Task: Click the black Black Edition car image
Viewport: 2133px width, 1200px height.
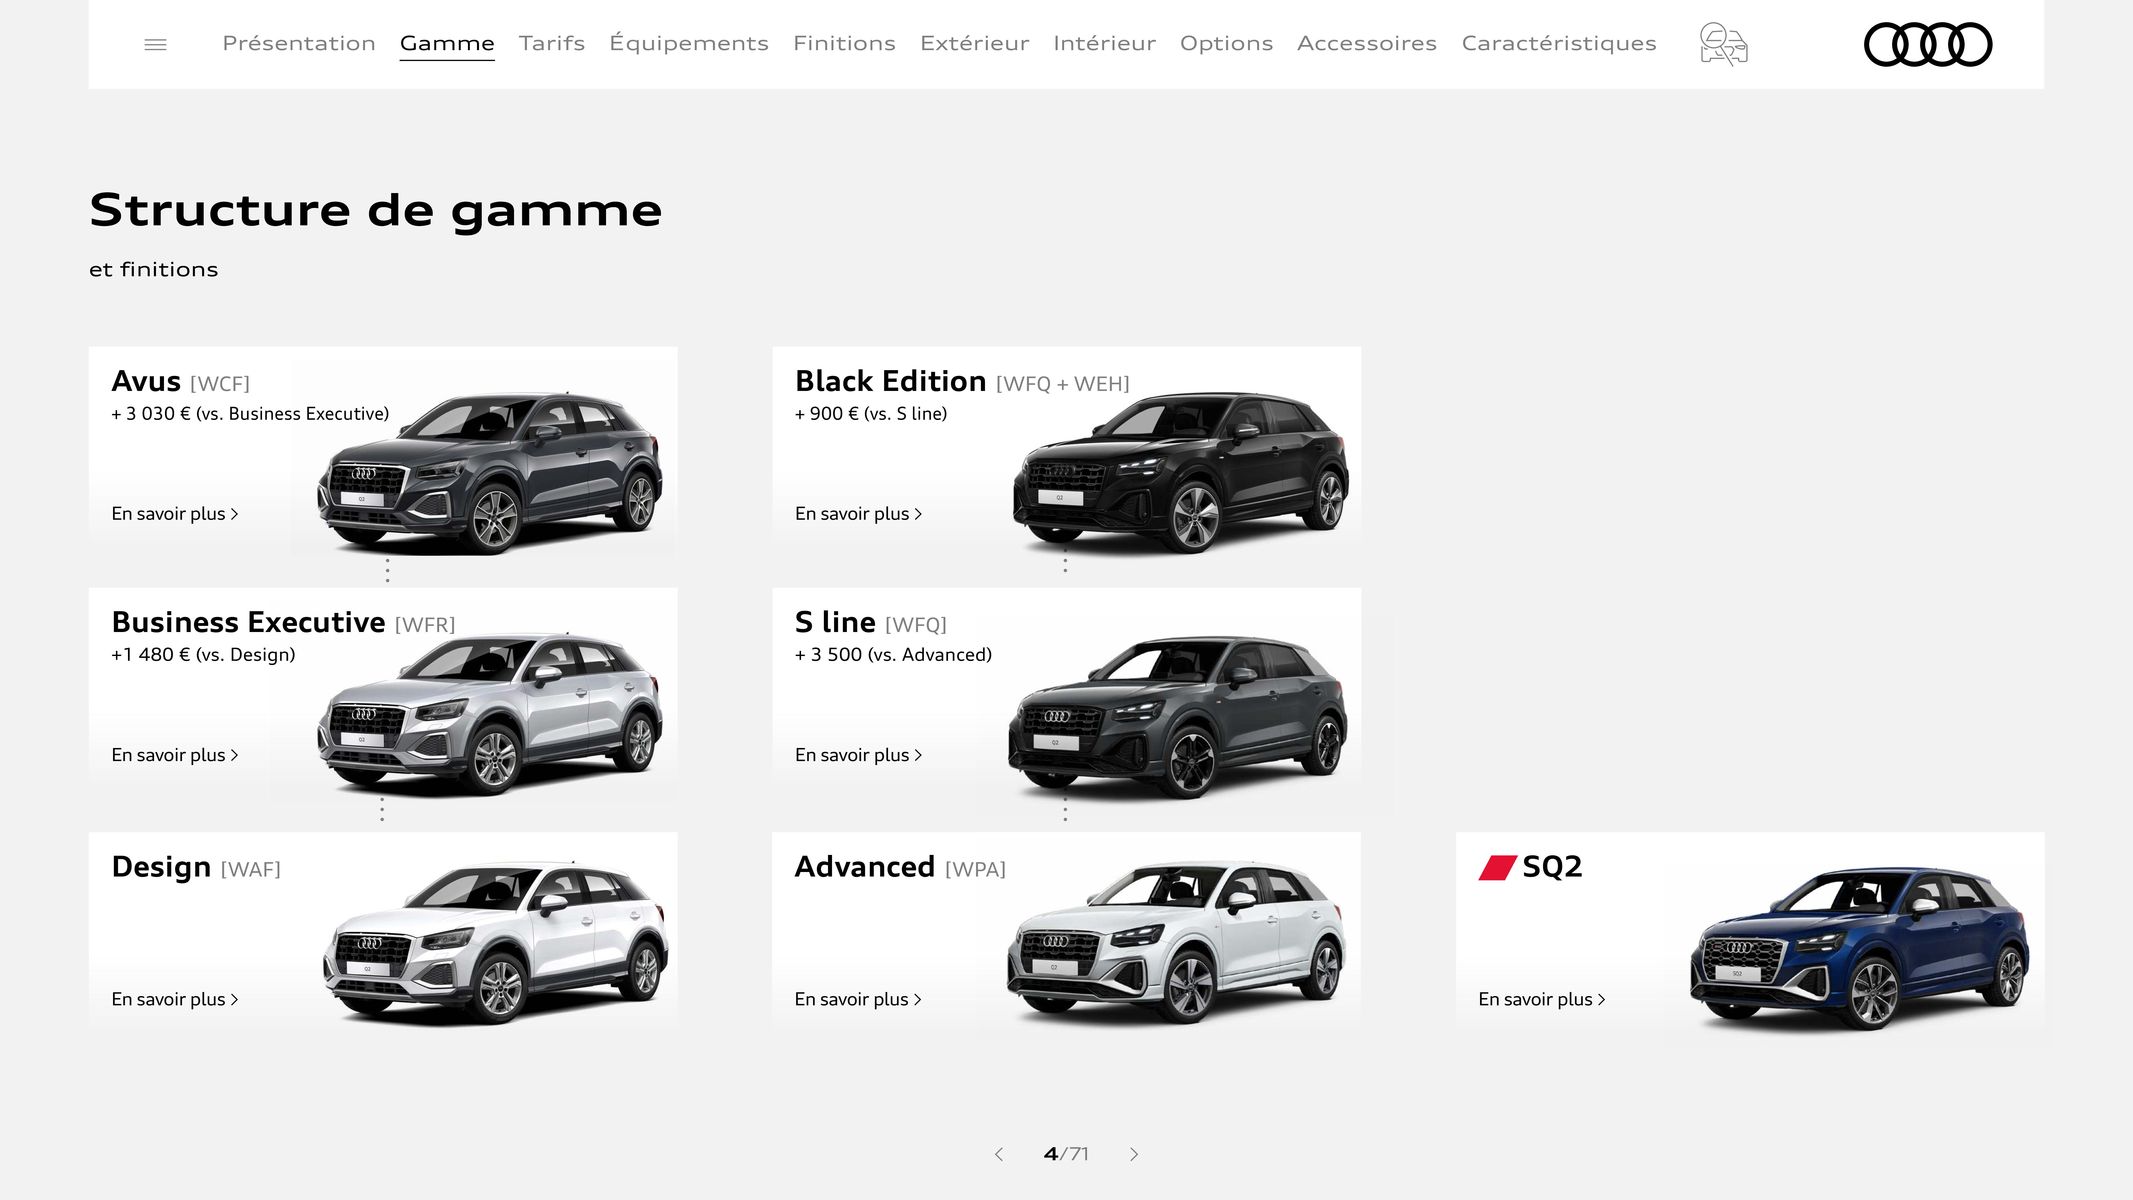Action: [x=1180, y=472]
